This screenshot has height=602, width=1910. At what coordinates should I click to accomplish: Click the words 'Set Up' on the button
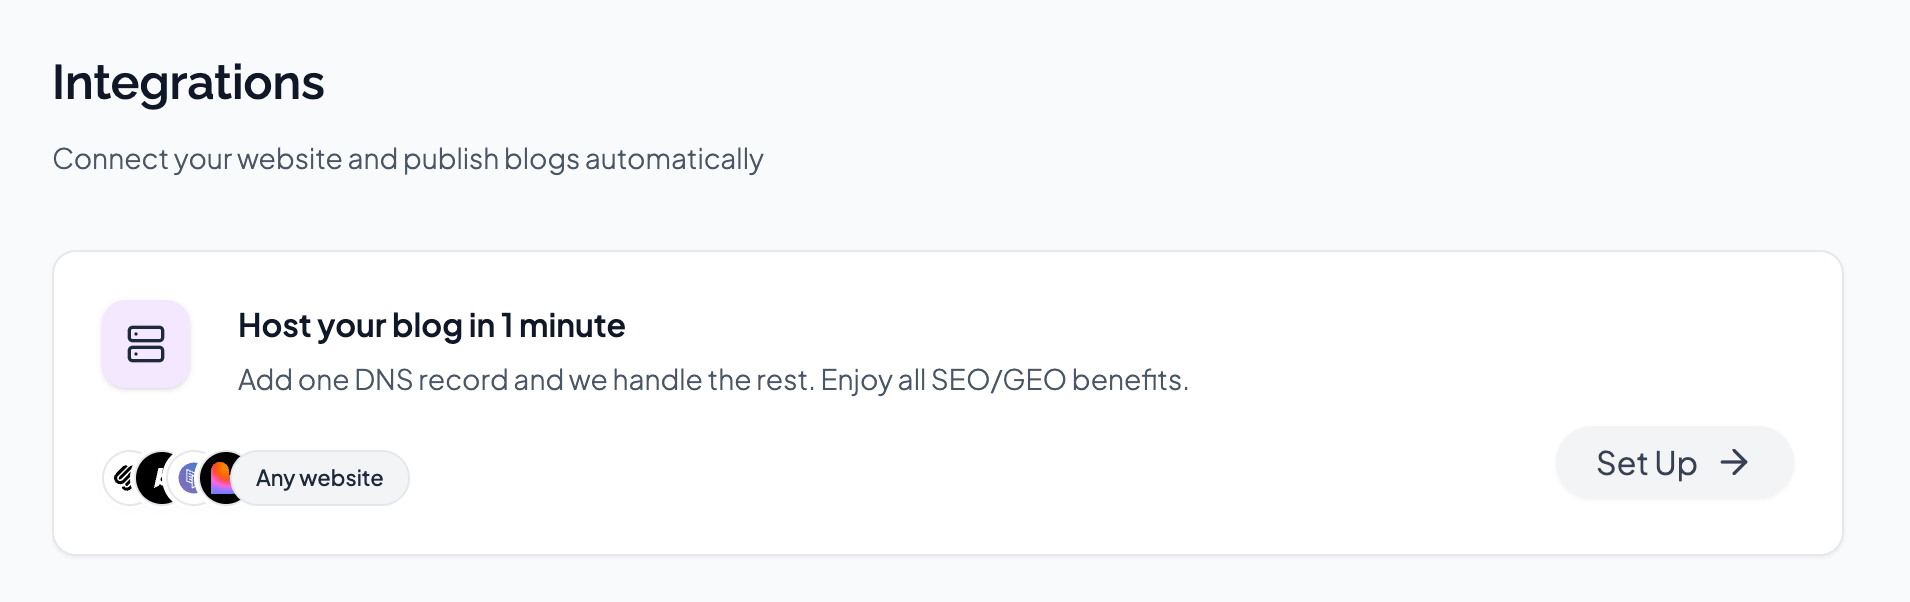click(x=1646, y=463)
